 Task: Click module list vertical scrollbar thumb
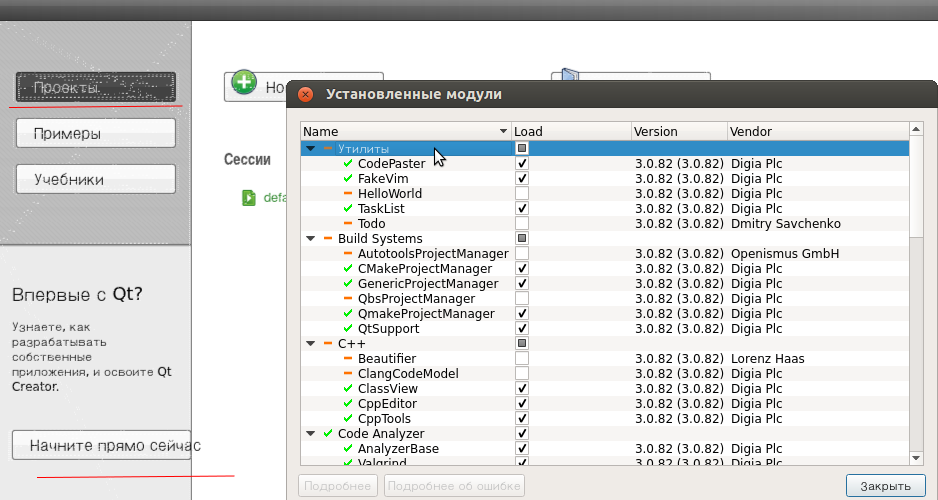[x=916, y=187]
